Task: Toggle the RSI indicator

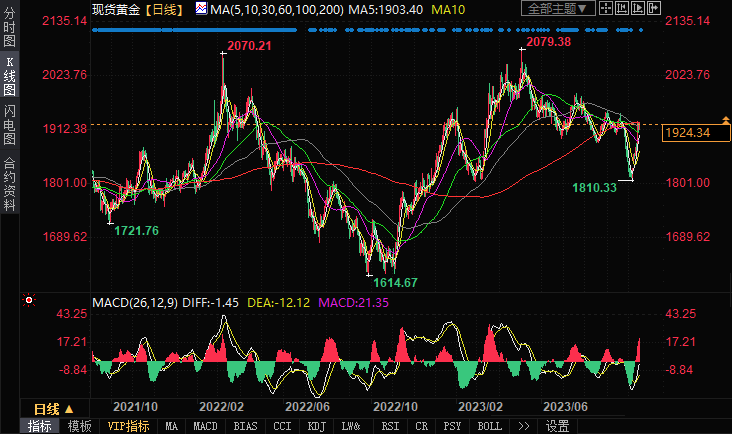Action: point(390,426)
